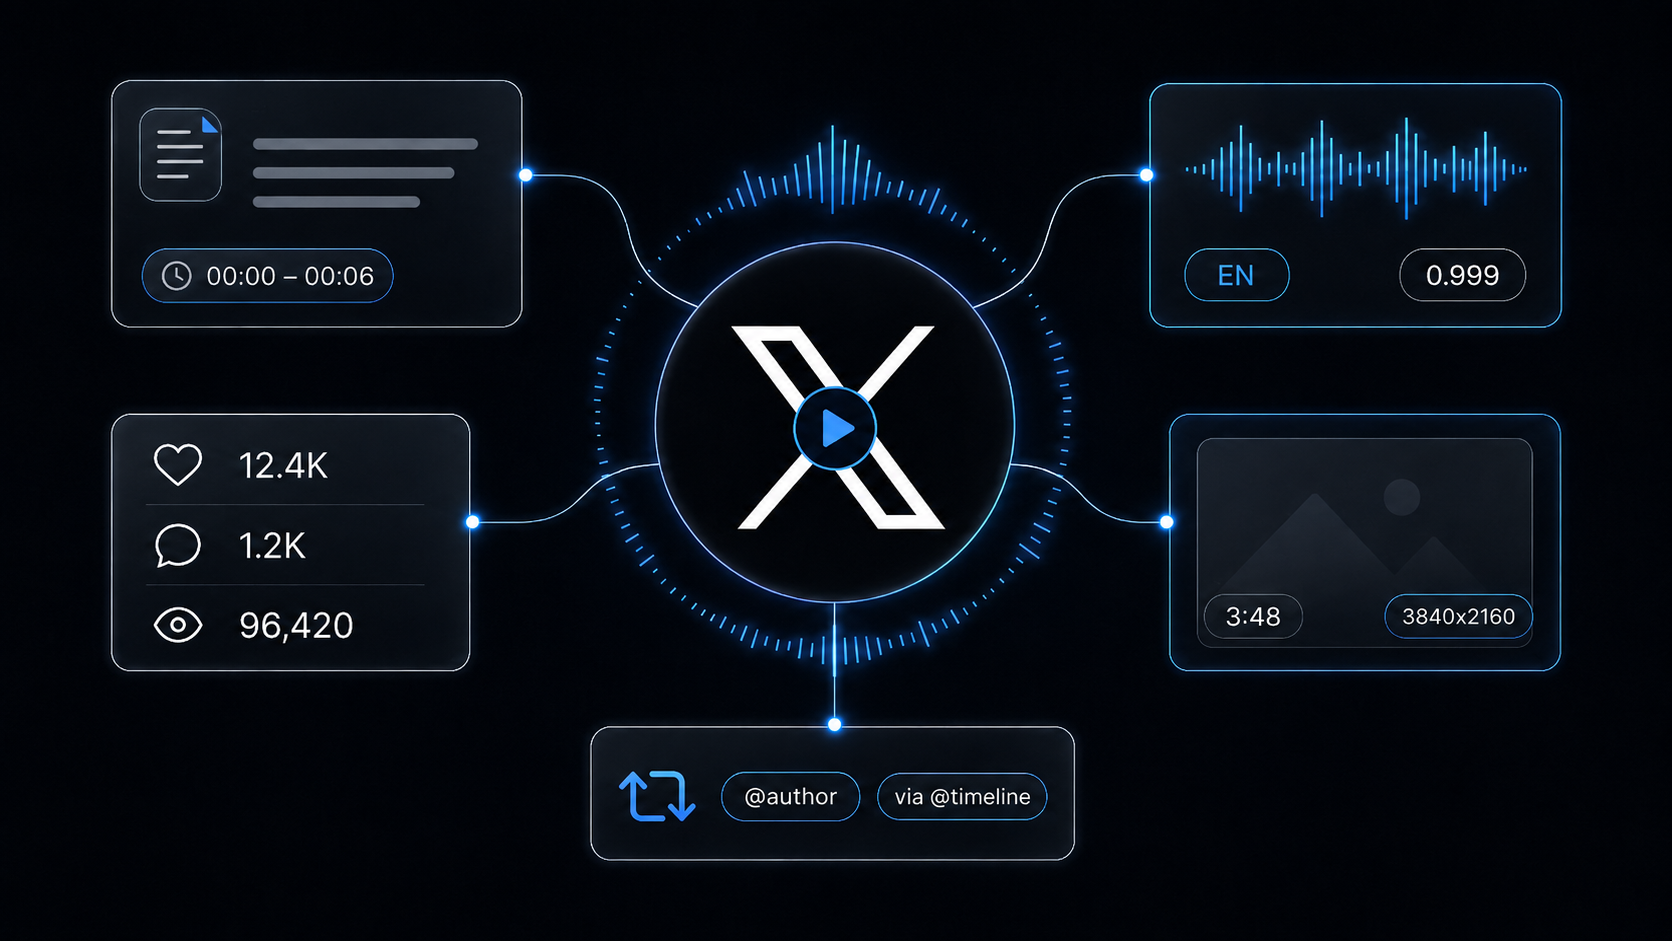Select the via @timeline pill
Screen dimensions: 1672x941
coord(962,797)
